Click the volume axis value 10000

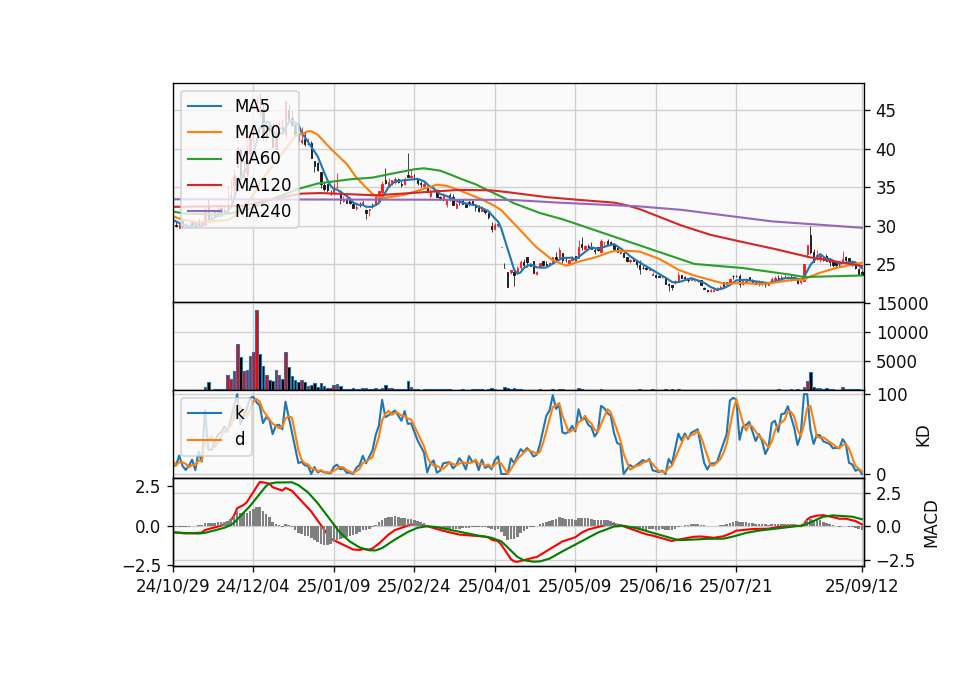click(x=902, y=333)
